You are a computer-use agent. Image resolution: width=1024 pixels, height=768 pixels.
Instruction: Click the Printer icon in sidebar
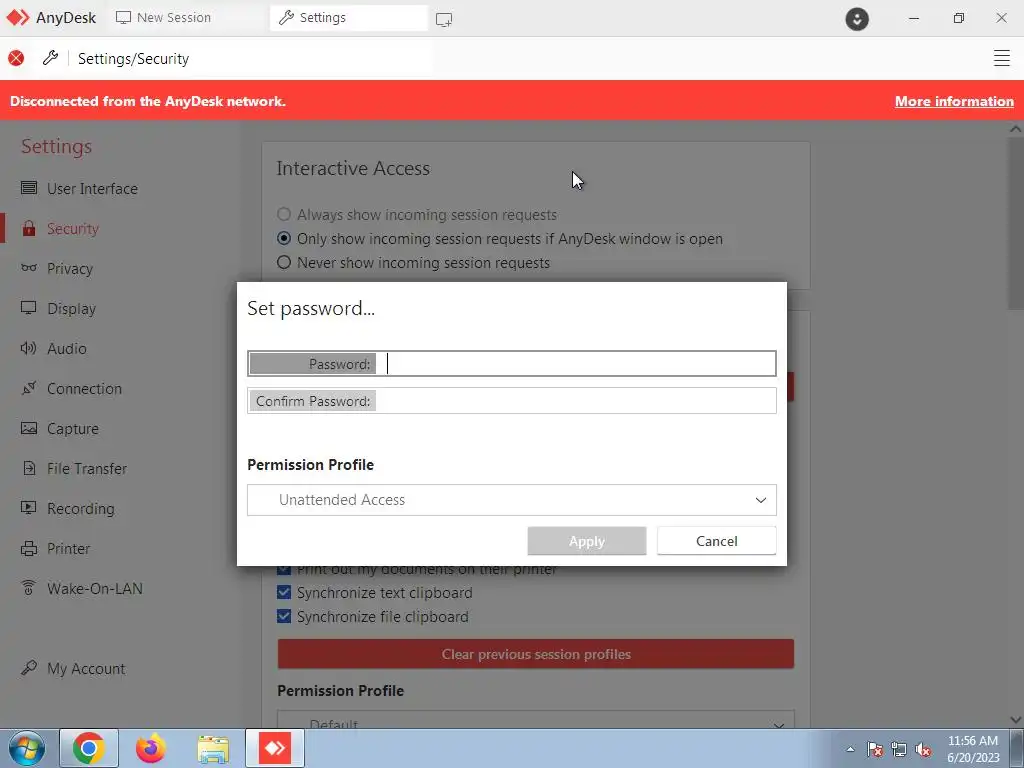[x=29, y=549]
